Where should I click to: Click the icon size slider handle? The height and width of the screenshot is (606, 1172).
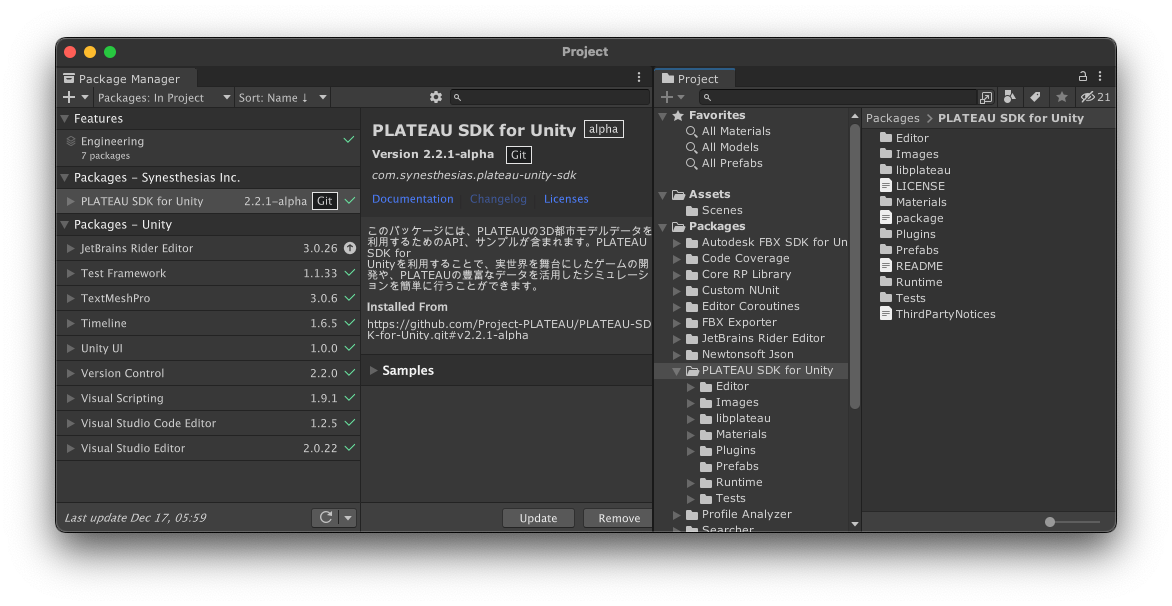tap(1050, 522)
